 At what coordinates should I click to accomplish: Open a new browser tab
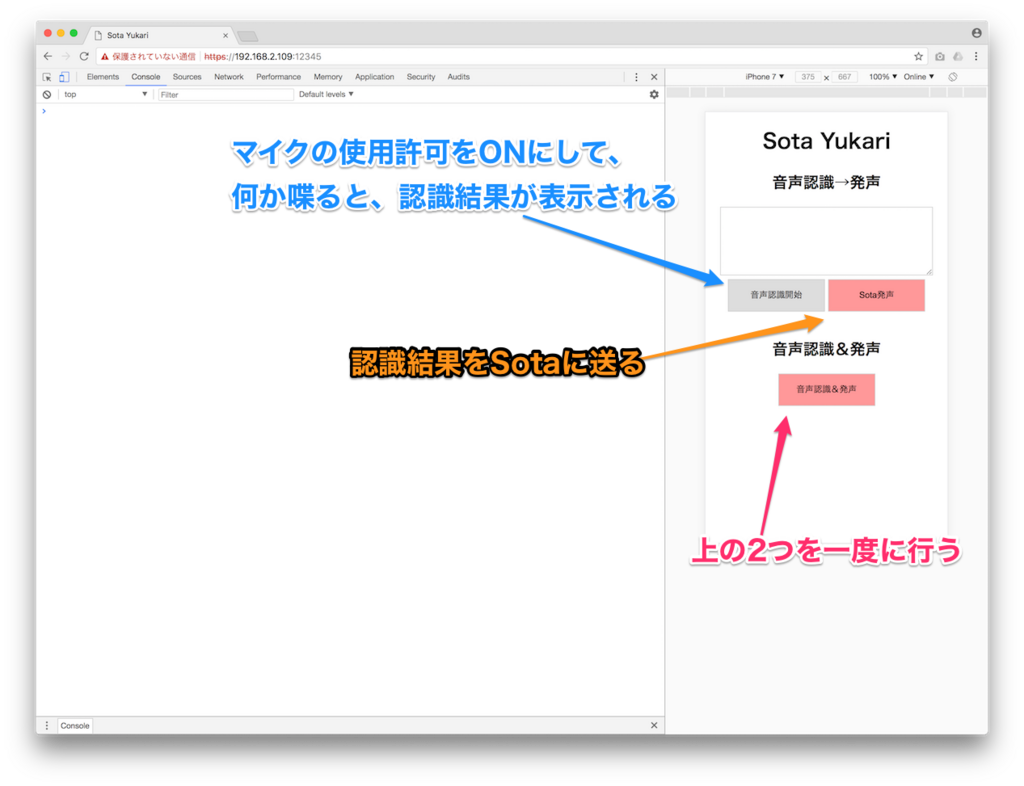click(x=248, y=36)
